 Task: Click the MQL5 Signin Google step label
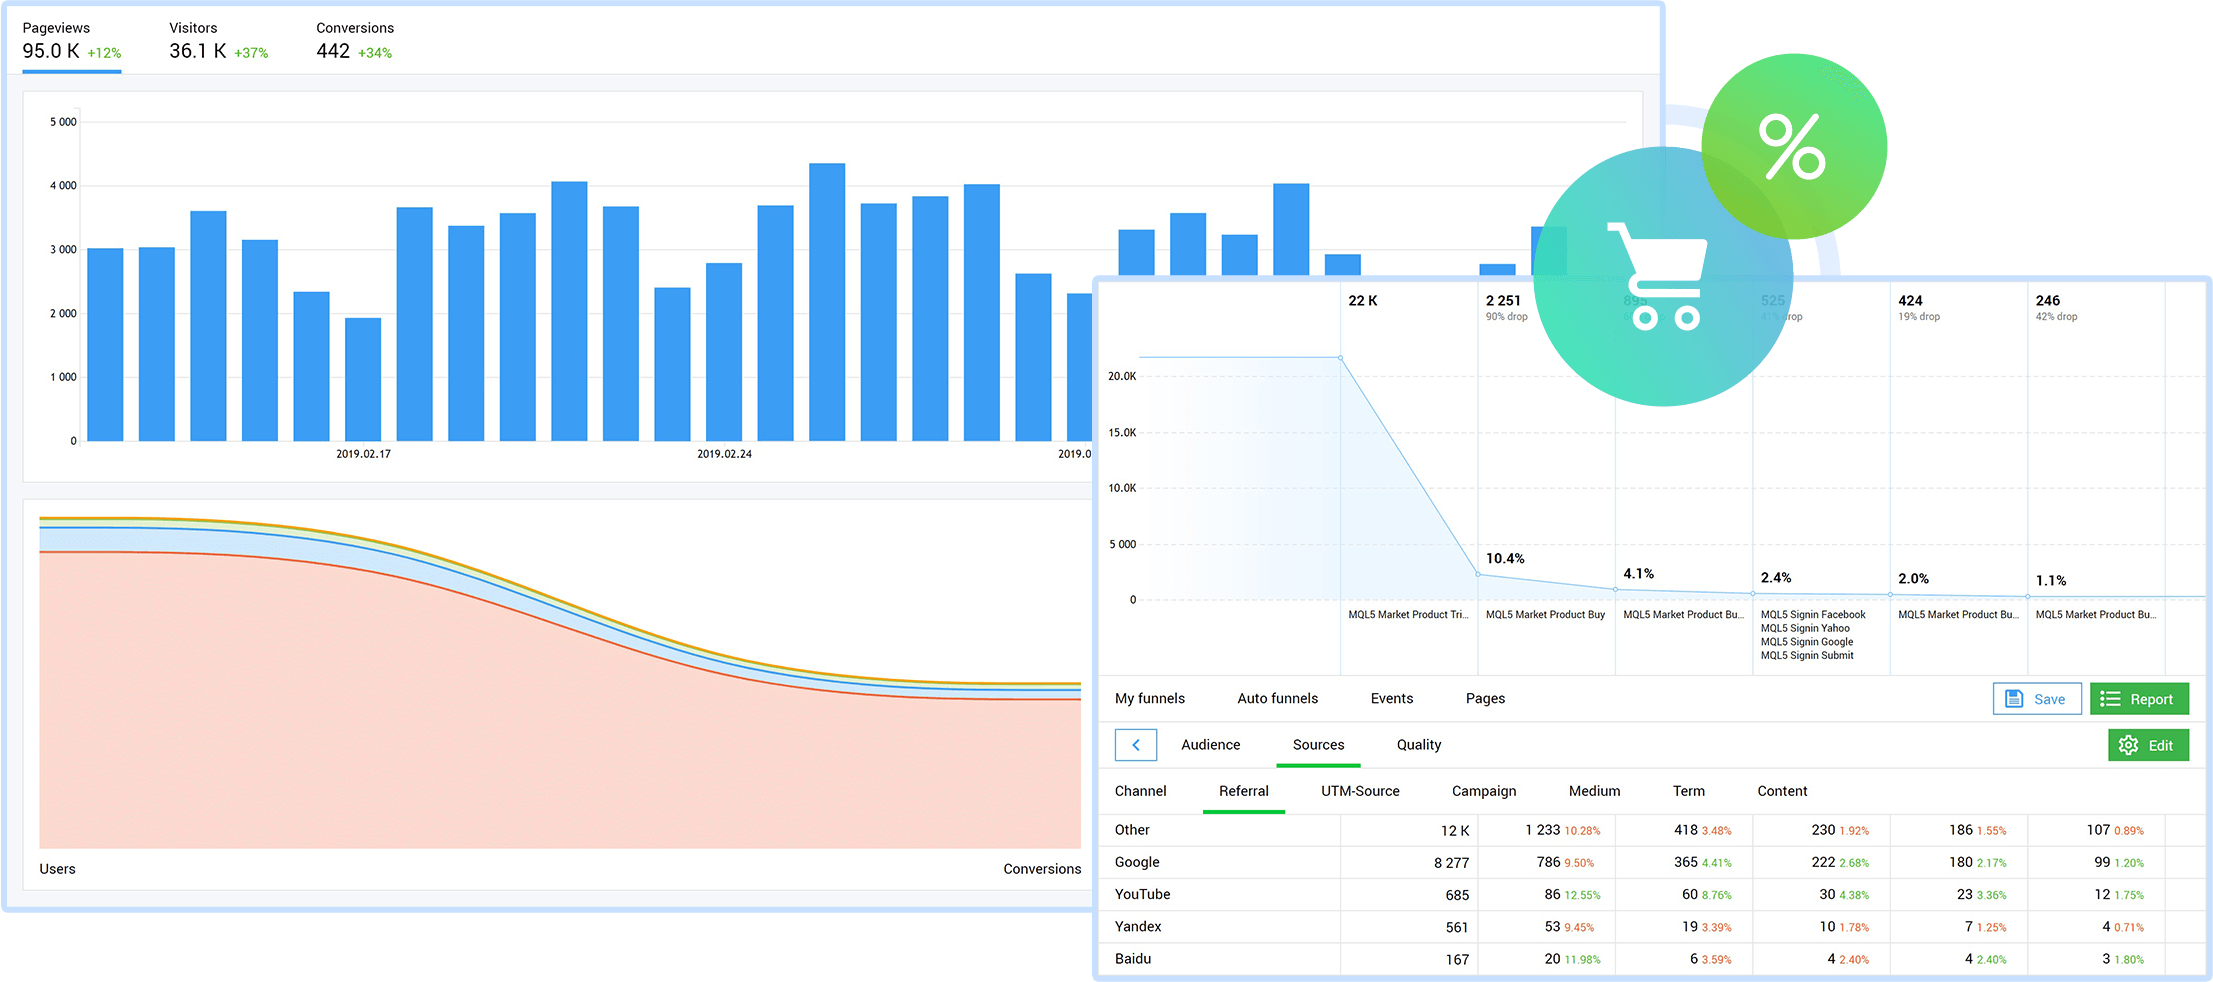click(1806, 642)
